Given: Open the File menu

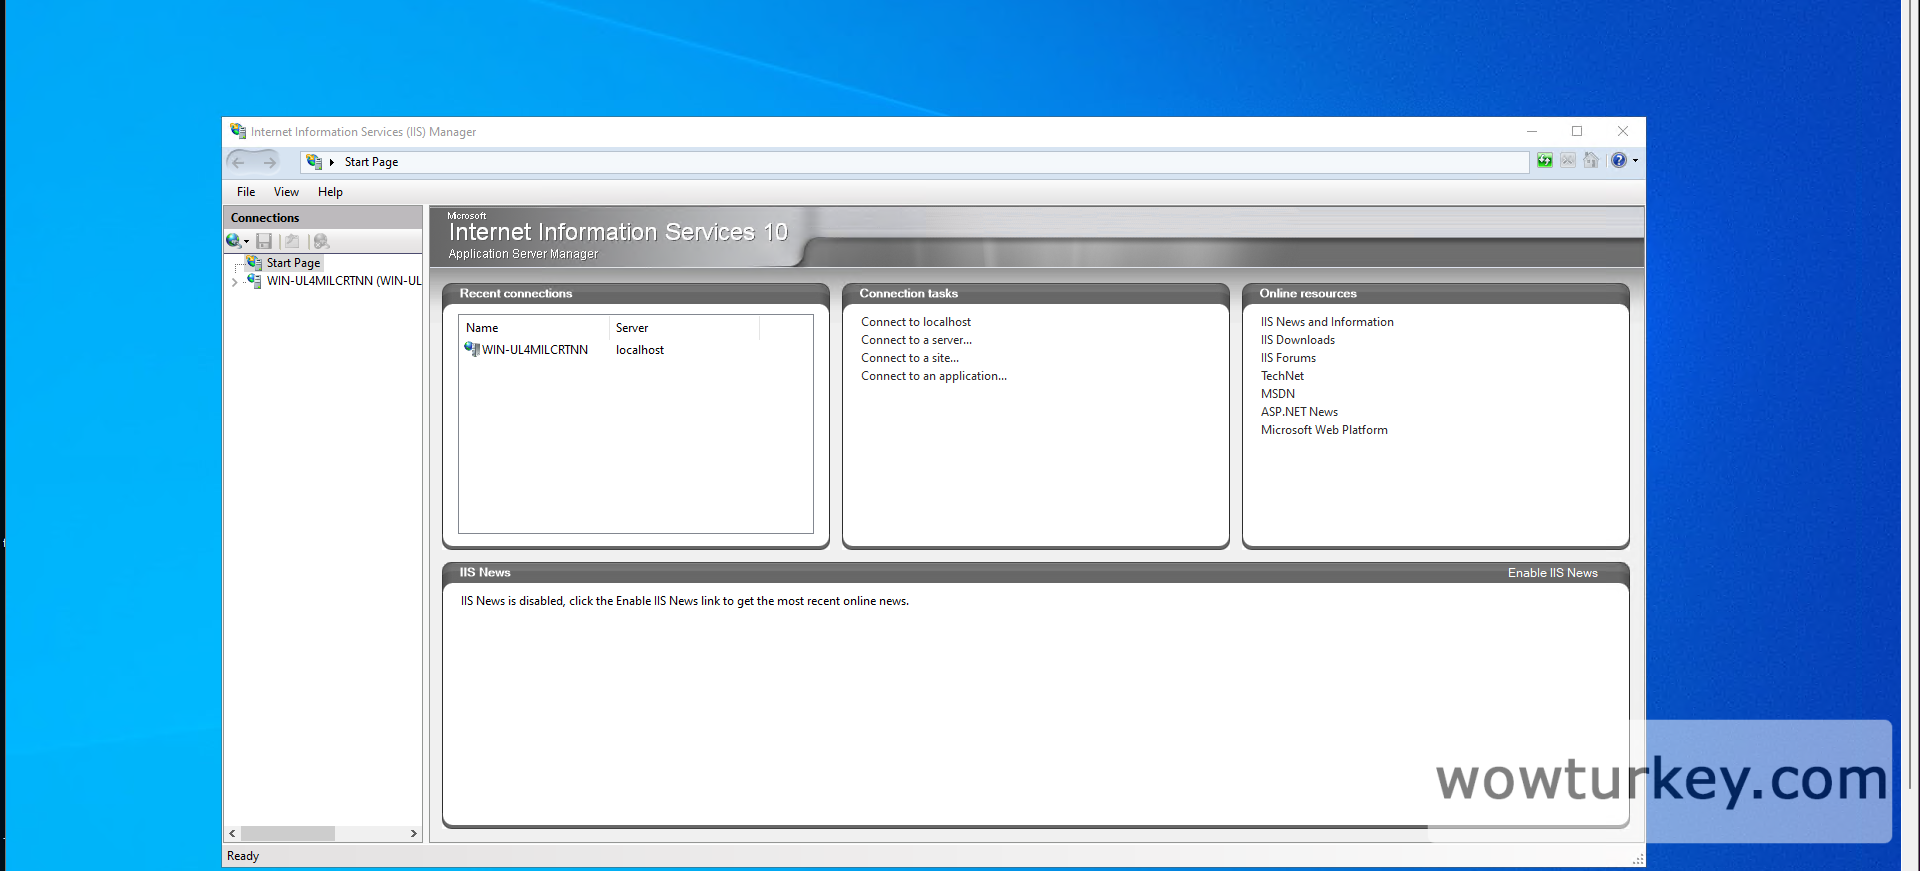Looking at the screenshot, I should pos(246,192).
